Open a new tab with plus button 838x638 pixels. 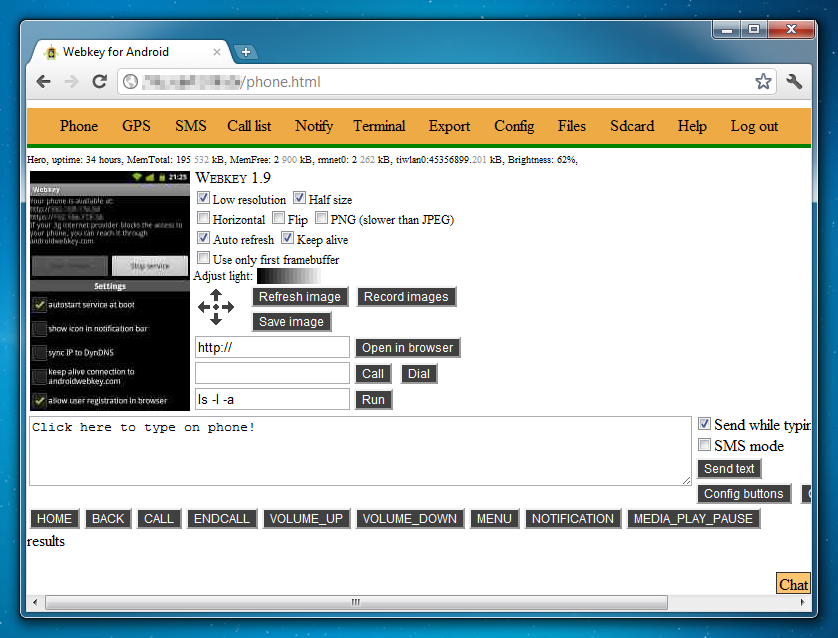245,52
